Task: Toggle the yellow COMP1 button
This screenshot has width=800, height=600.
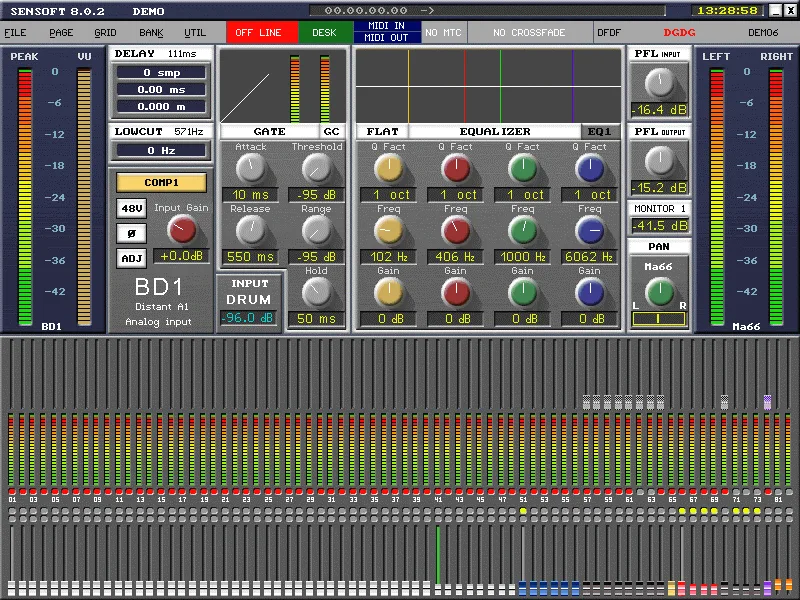Action: (161, 182)
